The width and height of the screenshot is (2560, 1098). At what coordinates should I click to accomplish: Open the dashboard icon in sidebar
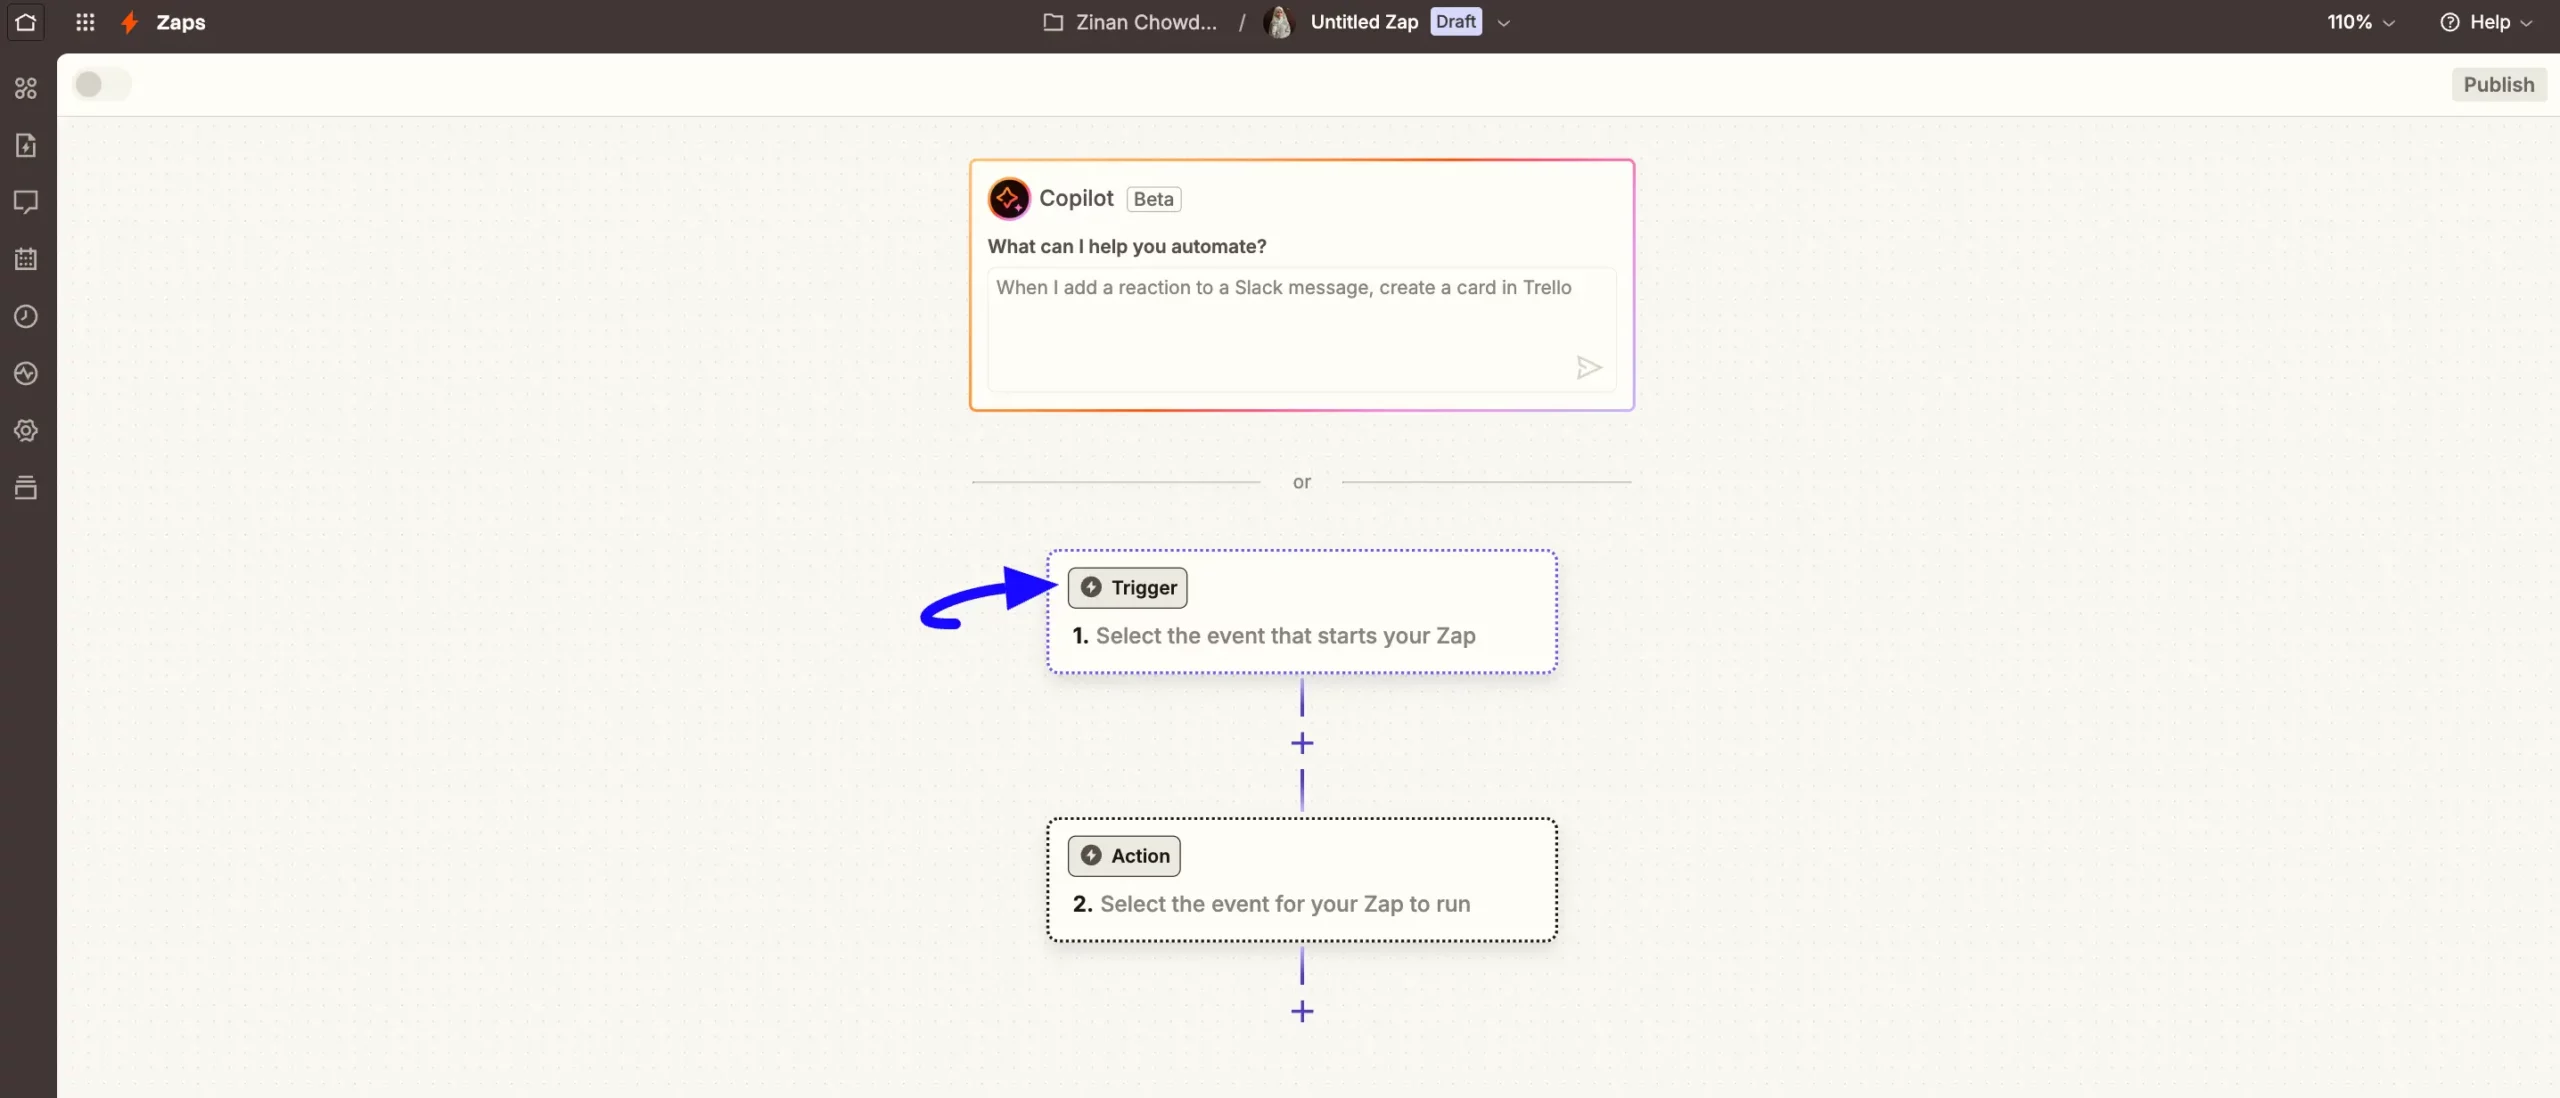pos(26,88)
